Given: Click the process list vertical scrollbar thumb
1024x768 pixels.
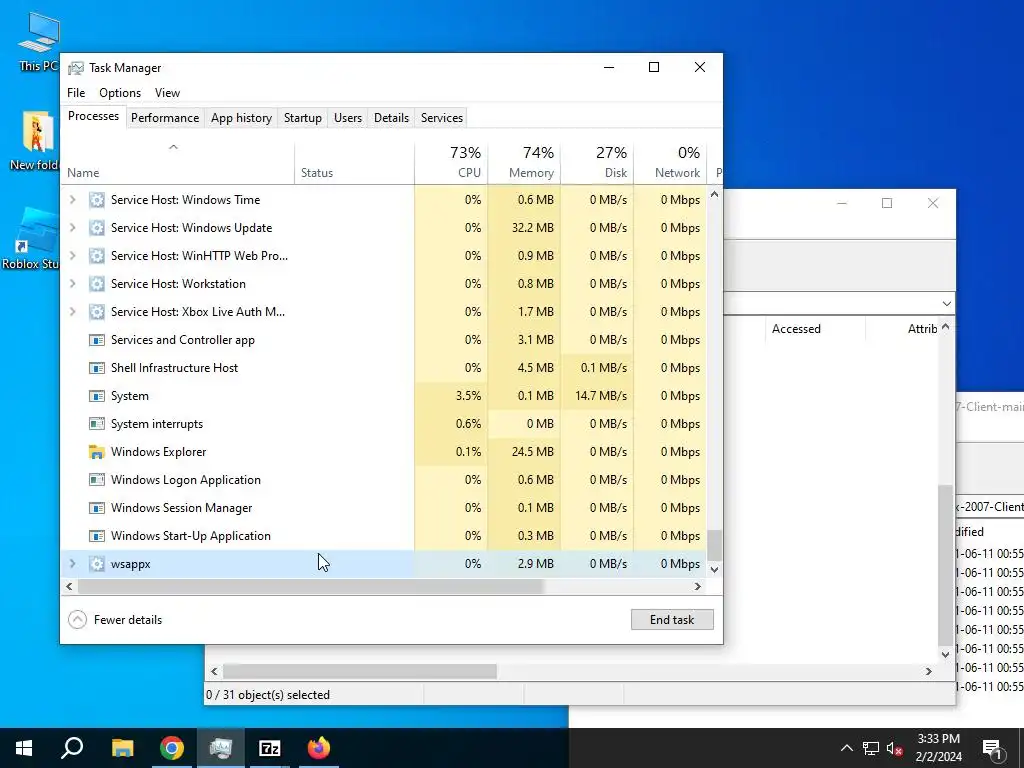Looking at the screenshot, I should (x=714, y=545).
